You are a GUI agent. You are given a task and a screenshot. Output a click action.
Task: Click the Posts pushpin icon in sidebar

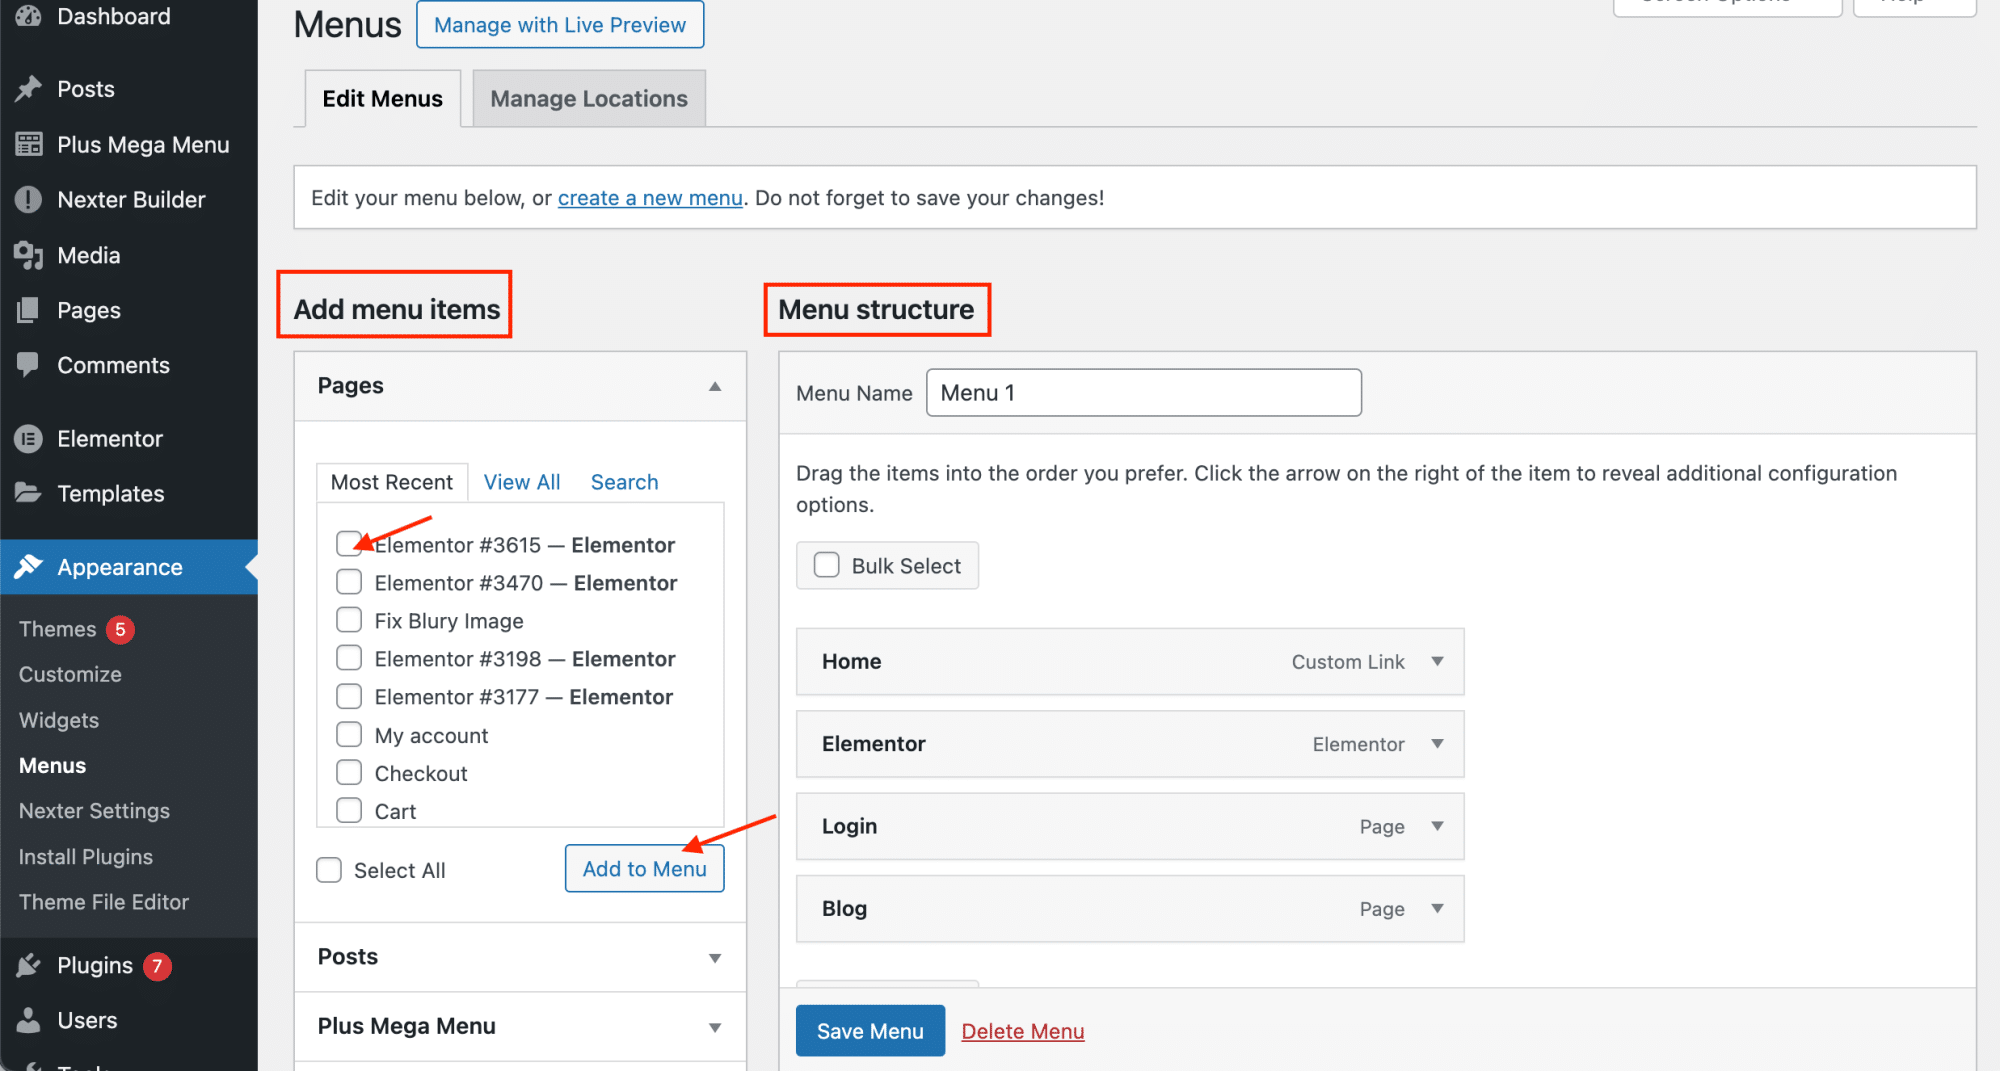(29, 89)
